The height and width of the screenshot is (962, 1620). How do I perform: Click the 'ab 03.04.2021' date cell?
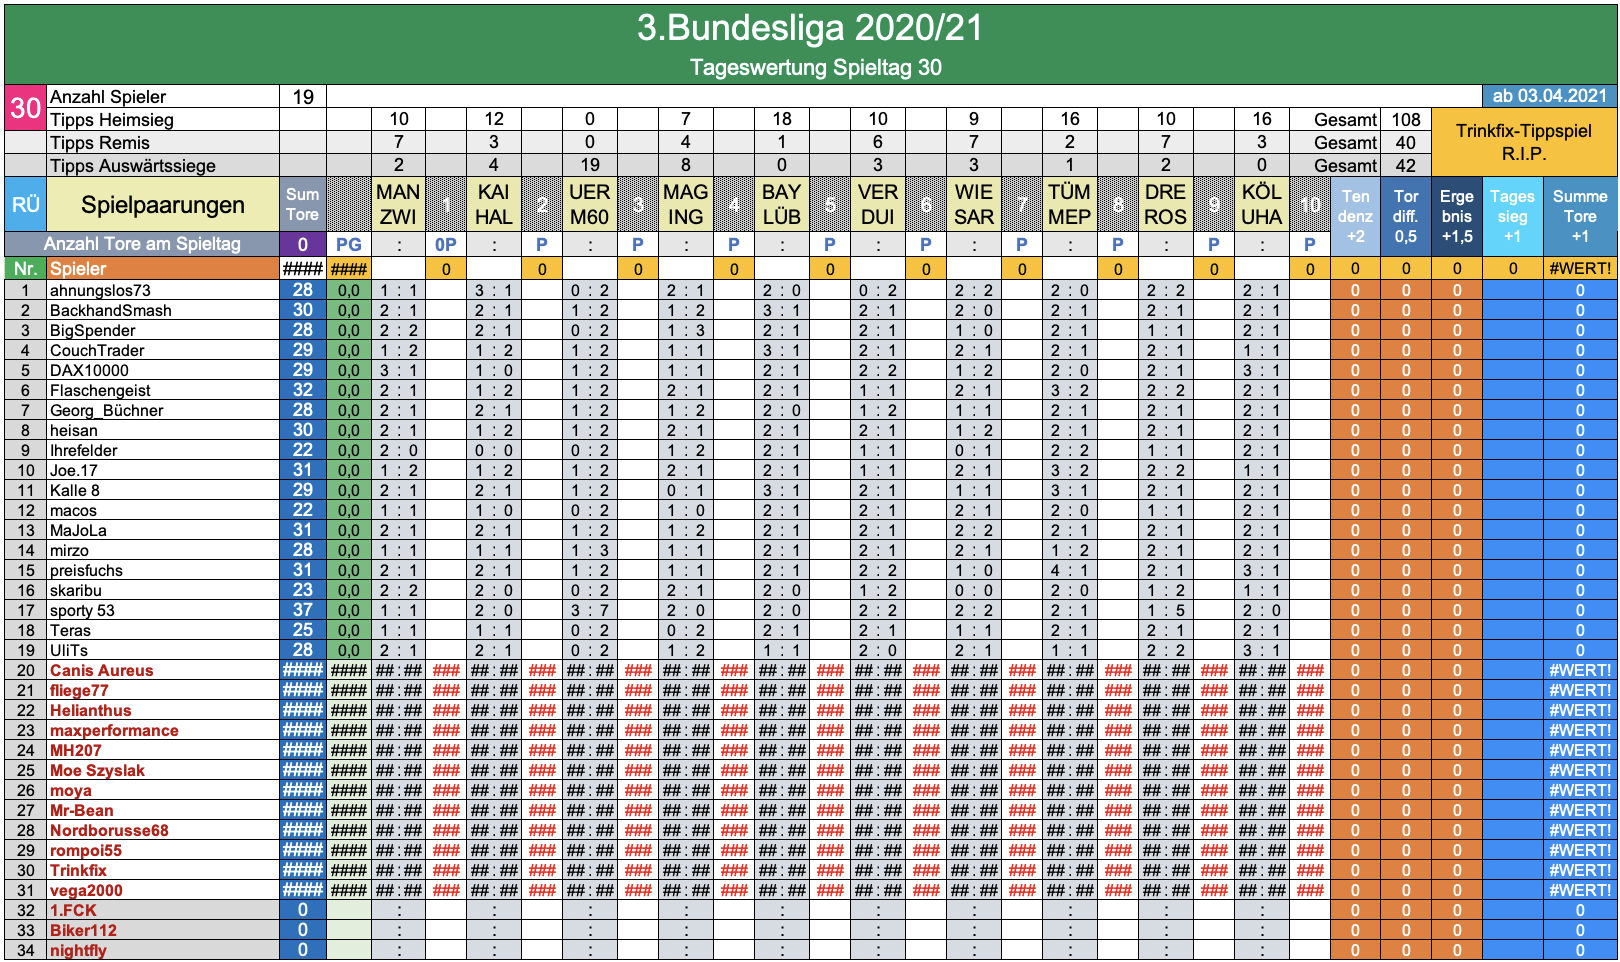pyautogui.click(x=1549, y=96)
